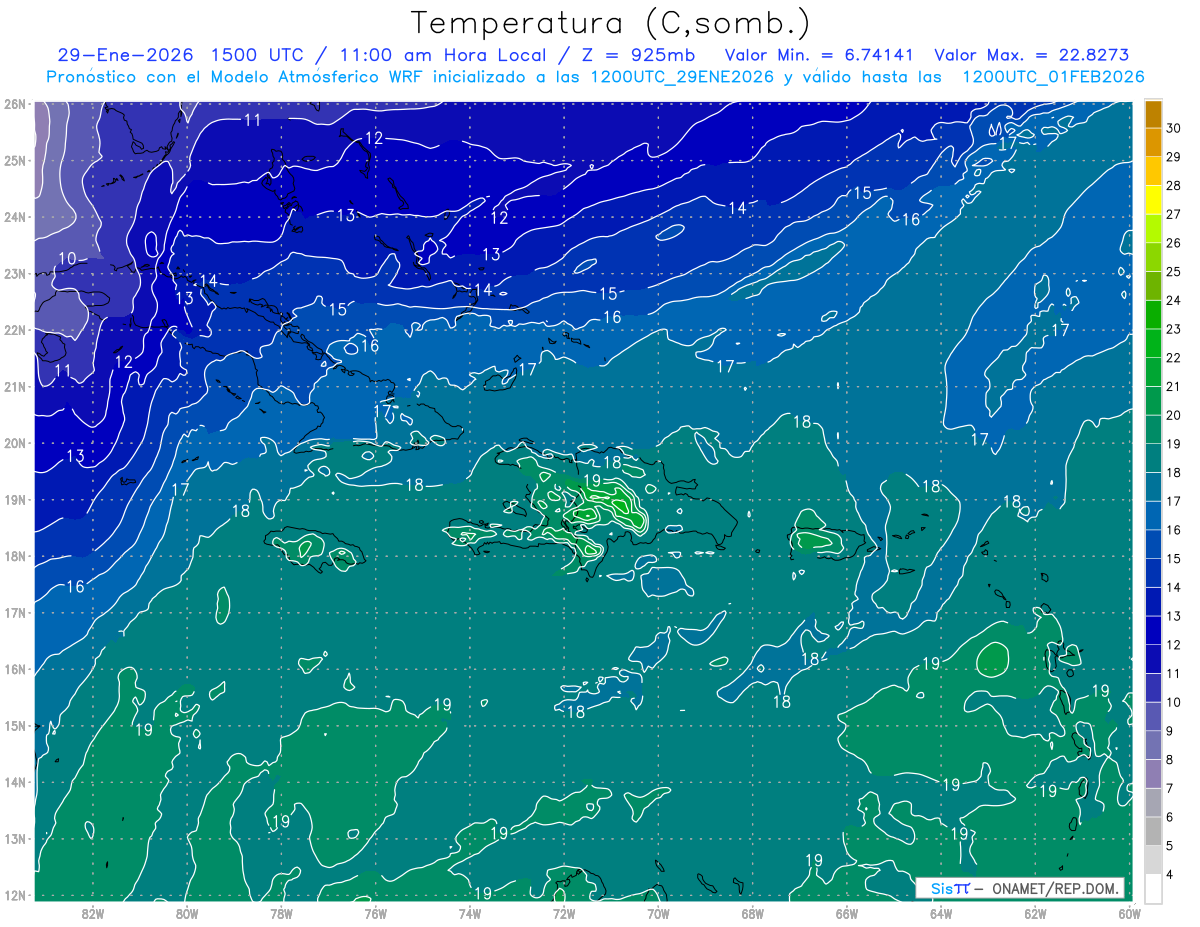Click the "20N" latitude axis label

click(14, 443)
